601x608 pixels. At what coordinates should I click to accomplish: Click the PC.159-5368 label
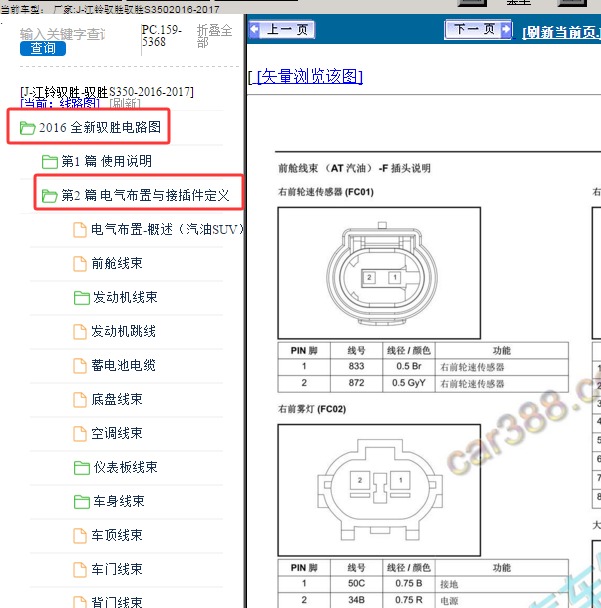coord(161,36)
